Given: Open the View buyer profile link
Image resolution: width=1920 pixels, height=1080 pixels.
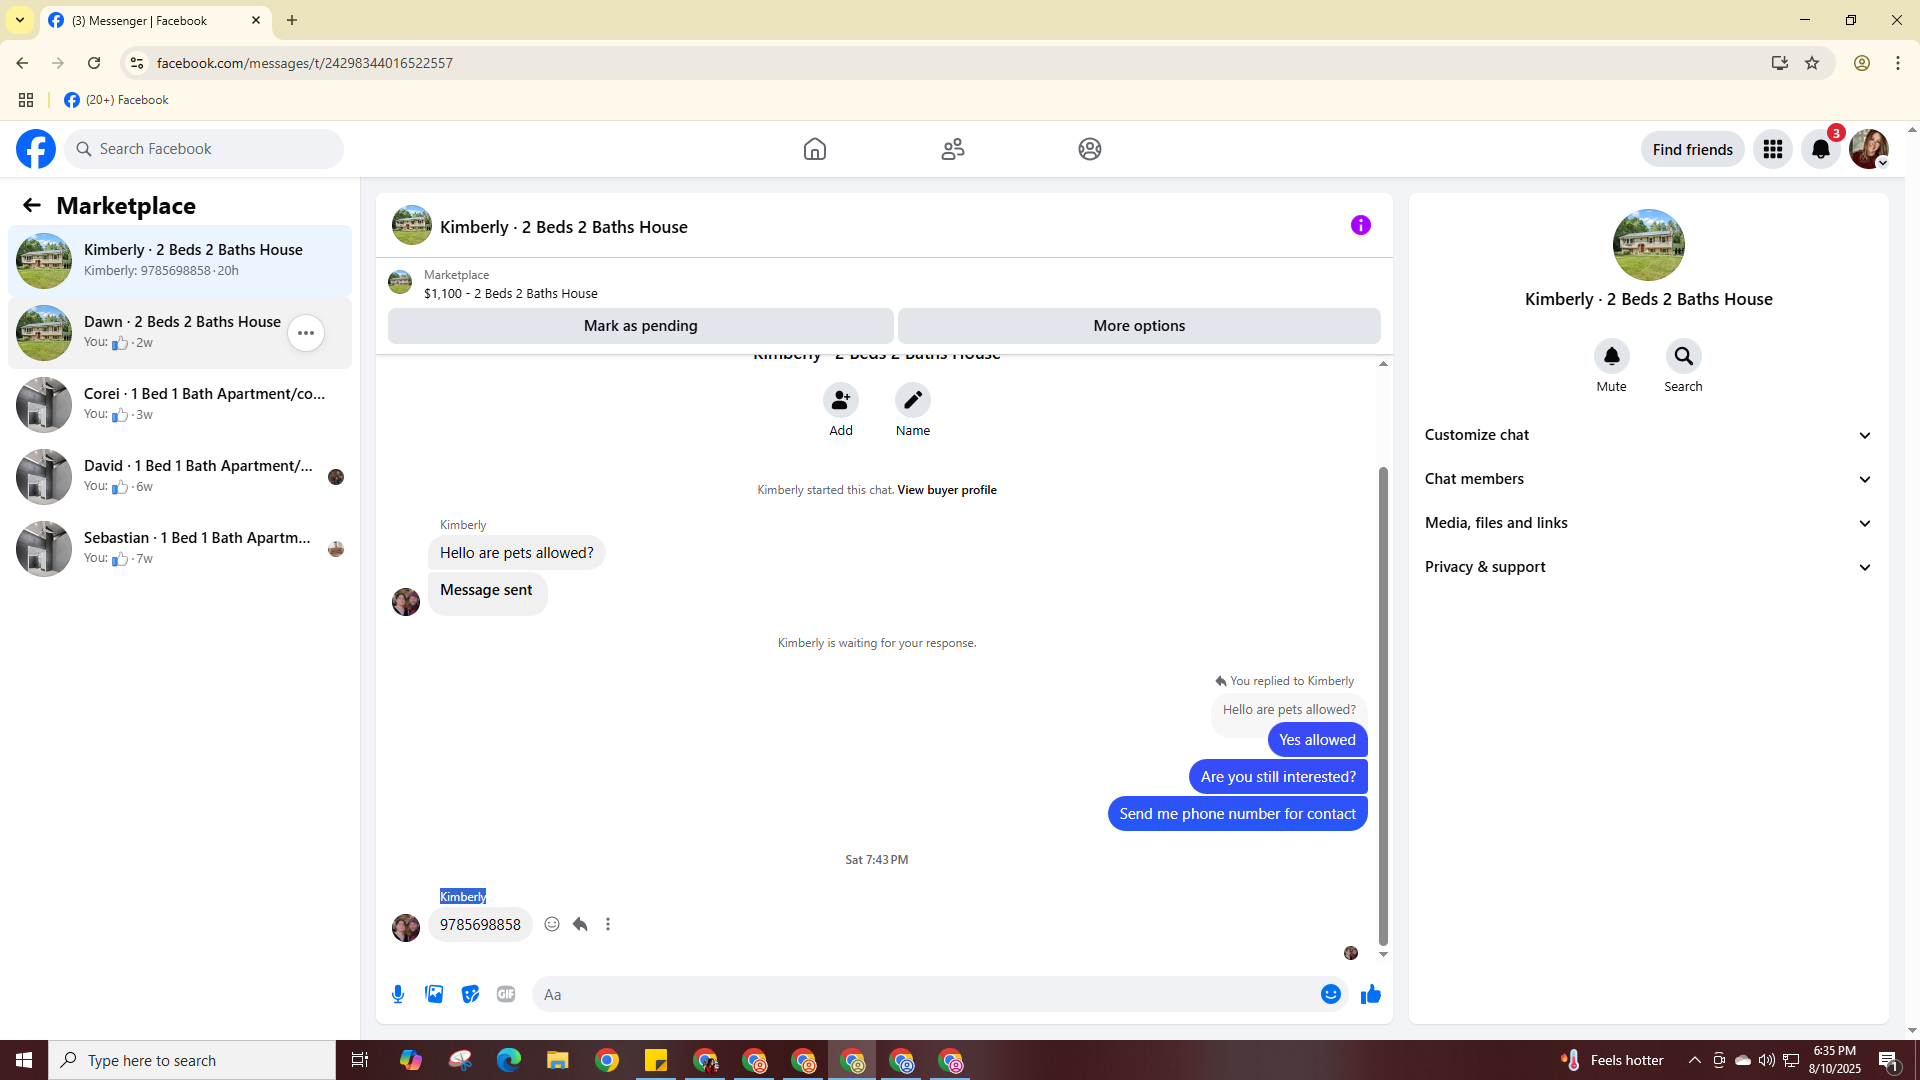Looking at the screenshot, I should pyautogui.click(x=946, y=490).
